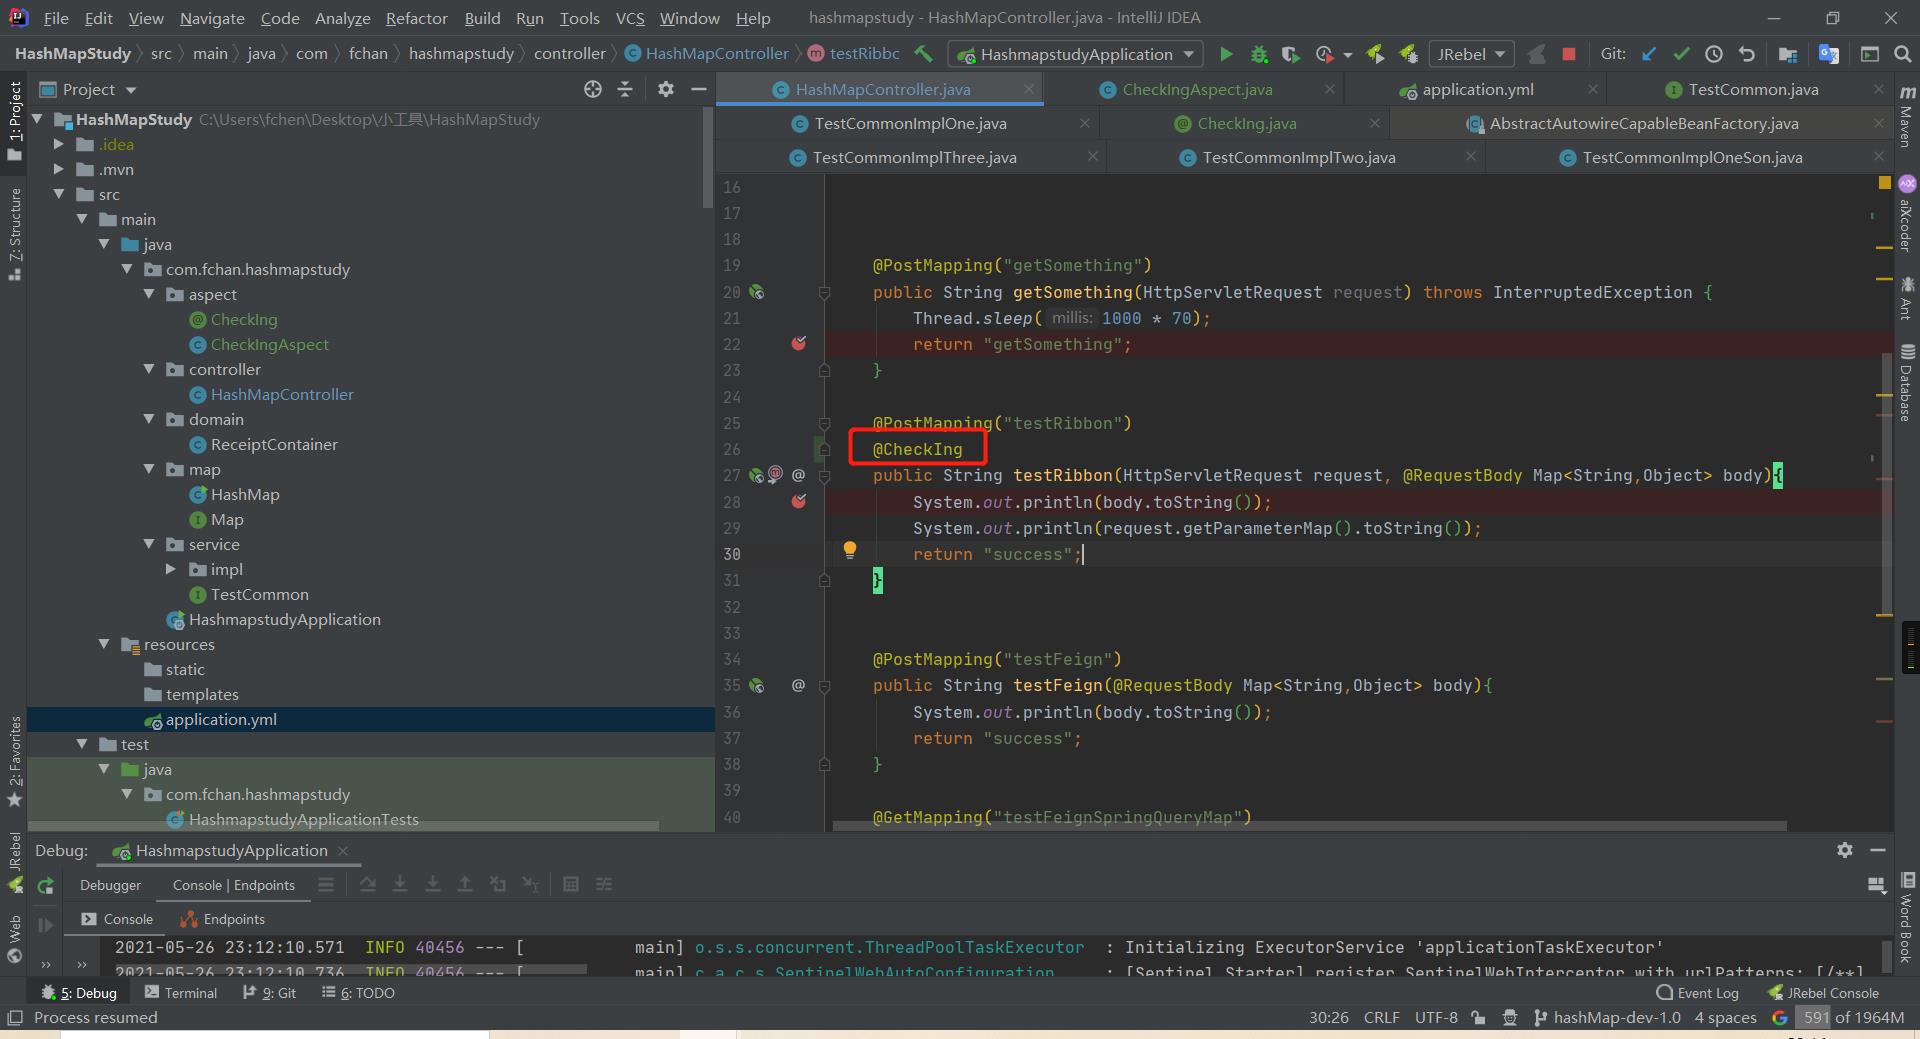Open the Event Log
Viewport: 1920px width, 1039px height.
click(1698, 993)
